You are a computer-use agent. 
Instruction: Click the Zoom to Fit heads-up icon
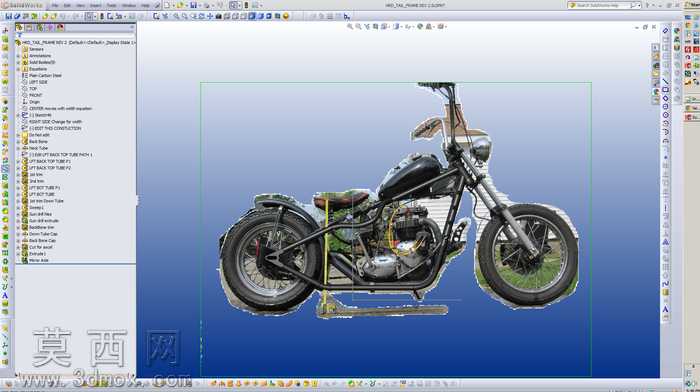point(350,27)
